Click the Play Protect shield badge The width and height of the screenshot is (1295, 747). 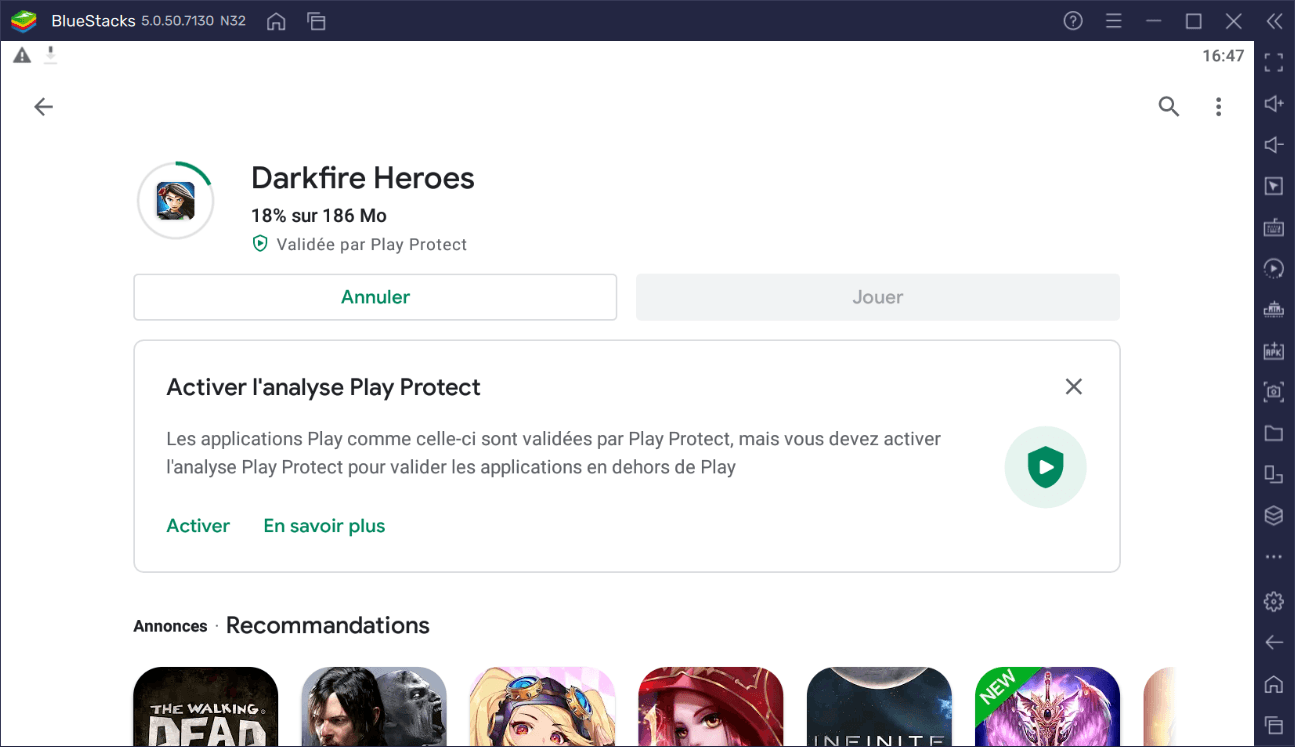click(x=260, y=244)
